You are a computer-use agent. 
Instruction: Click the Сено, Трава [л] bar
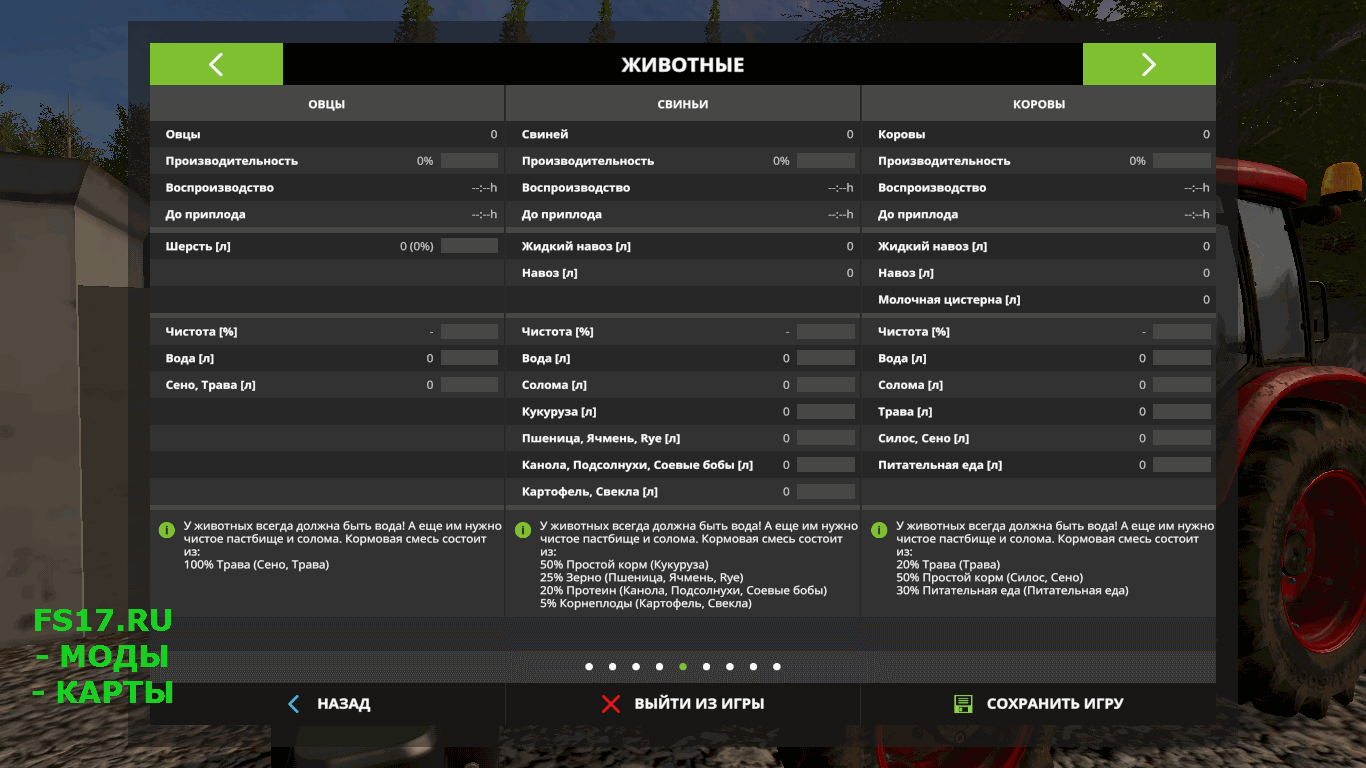469,385
